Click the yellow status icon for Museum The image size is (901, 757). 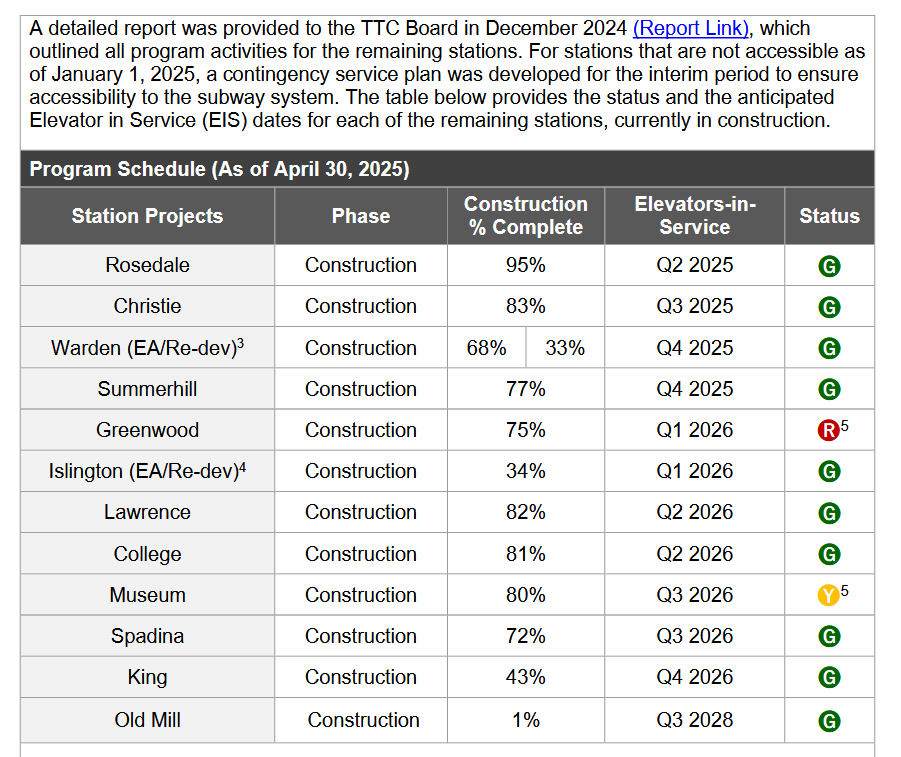click(x=827, y=596)
